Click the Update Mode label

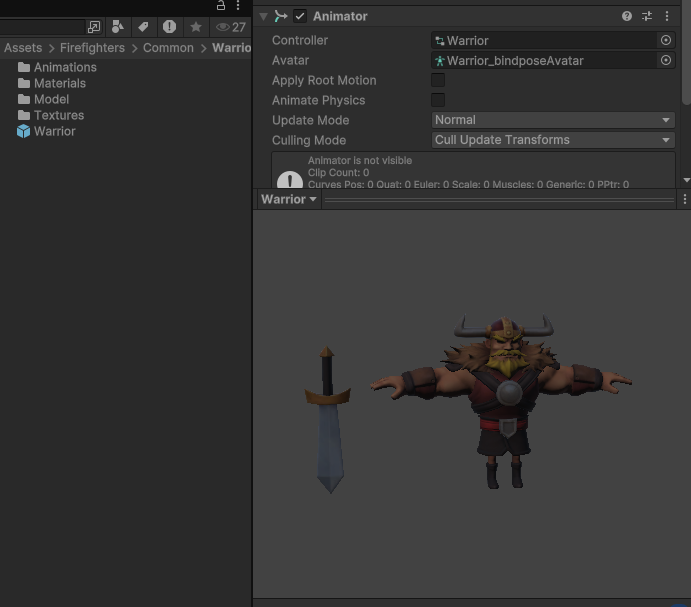[x=310, y=120]
